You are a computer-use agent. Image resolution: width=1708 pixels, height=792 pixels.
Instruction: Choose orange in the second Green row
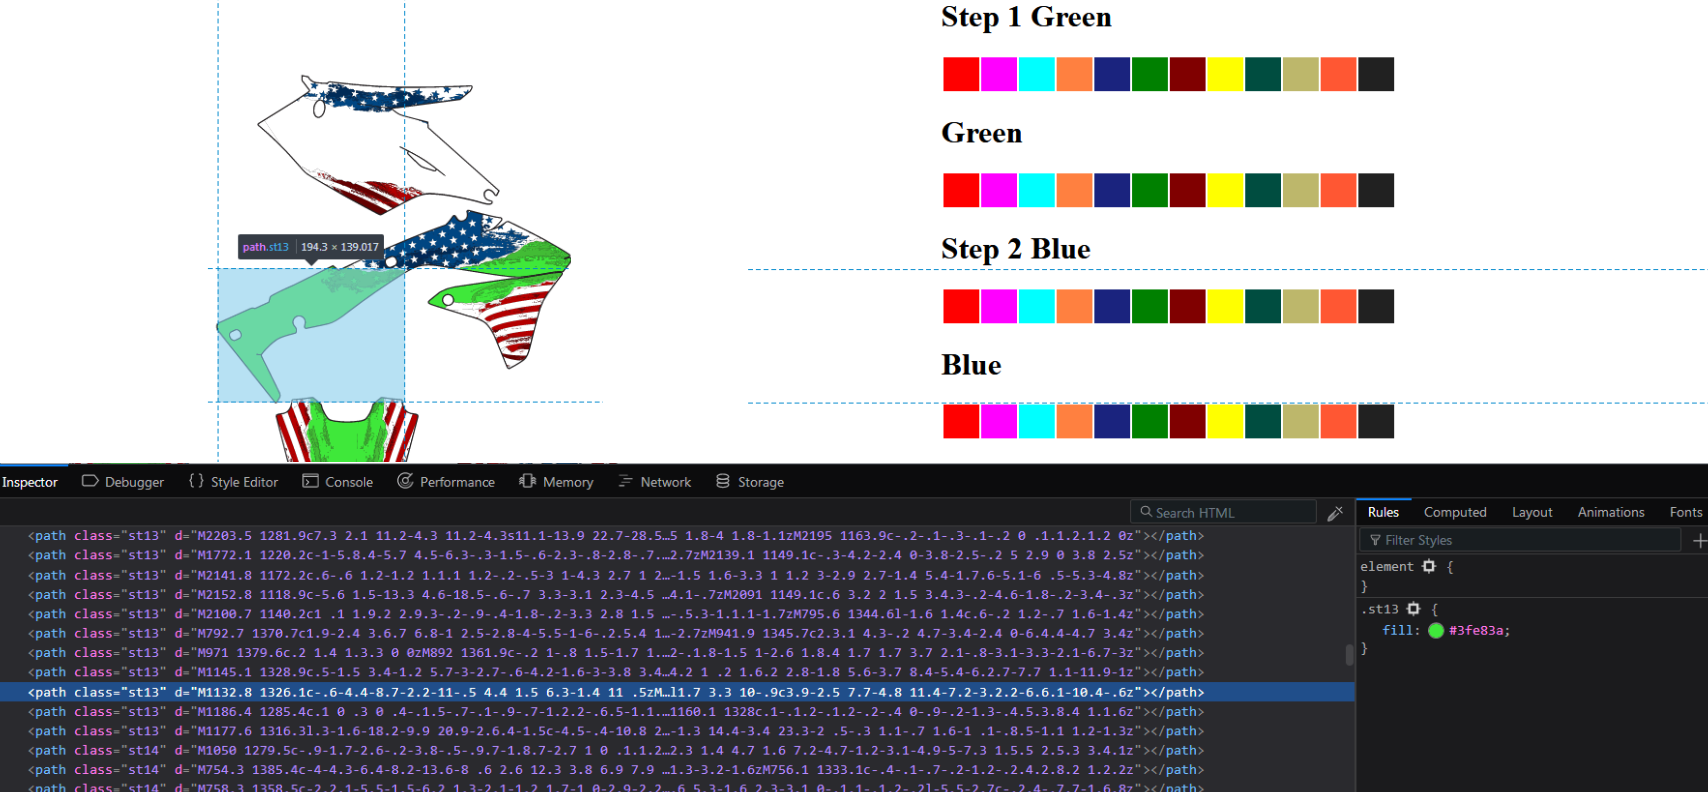click(1074, 190)
